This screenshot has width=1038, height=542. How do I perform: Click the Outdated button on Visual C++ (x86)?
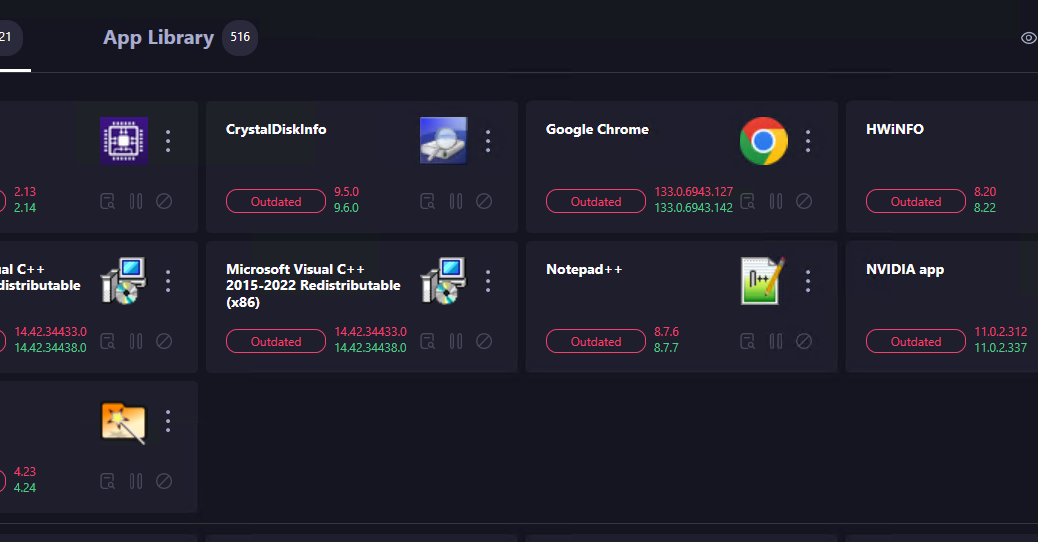pos(276,341)
